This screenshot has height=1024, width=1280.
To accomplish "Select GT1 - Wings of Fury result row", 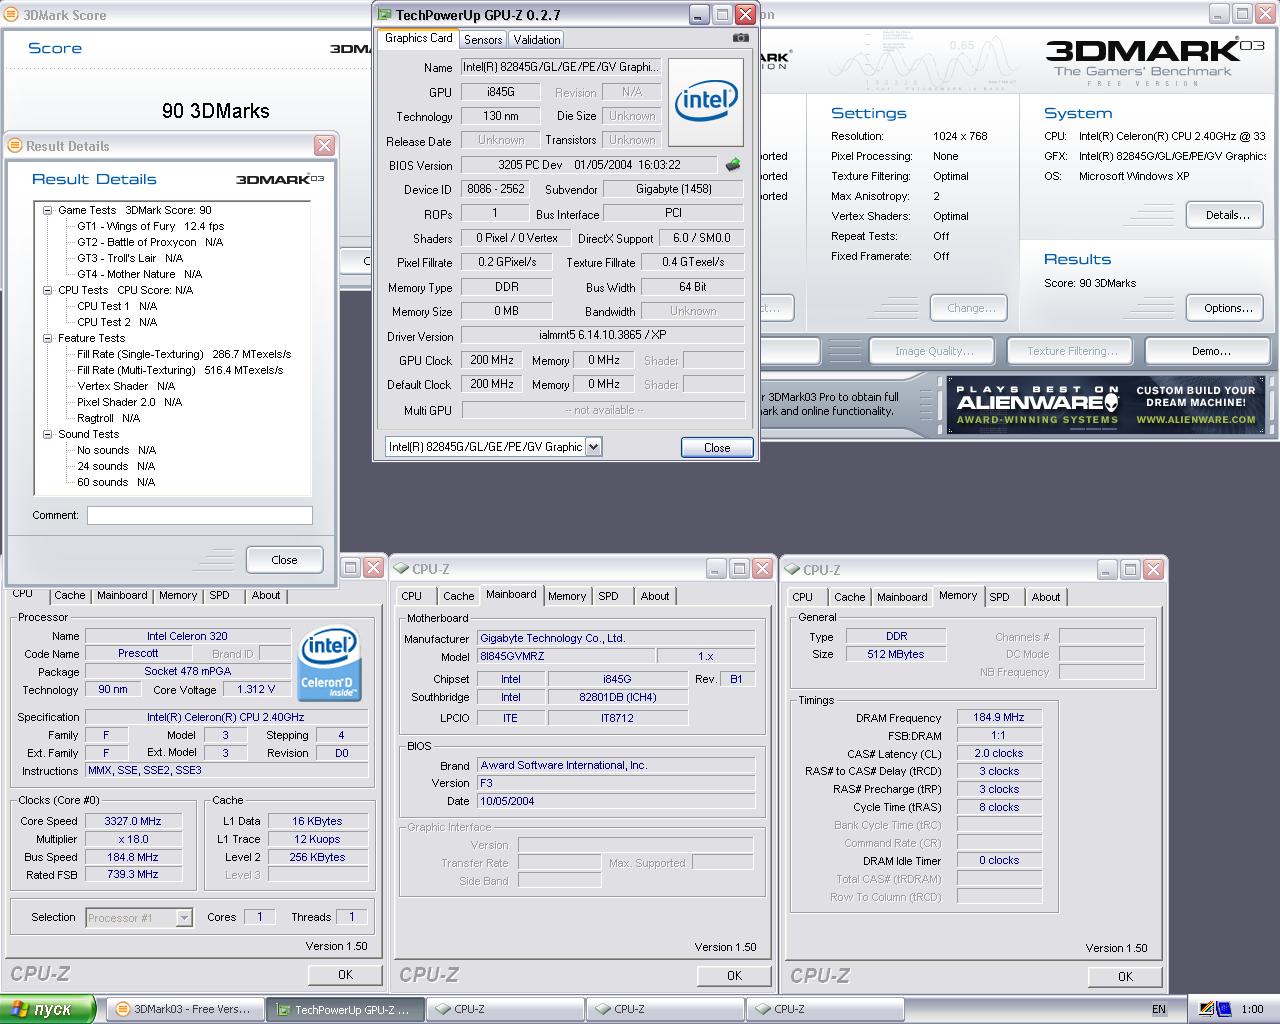I will [150, 226].
